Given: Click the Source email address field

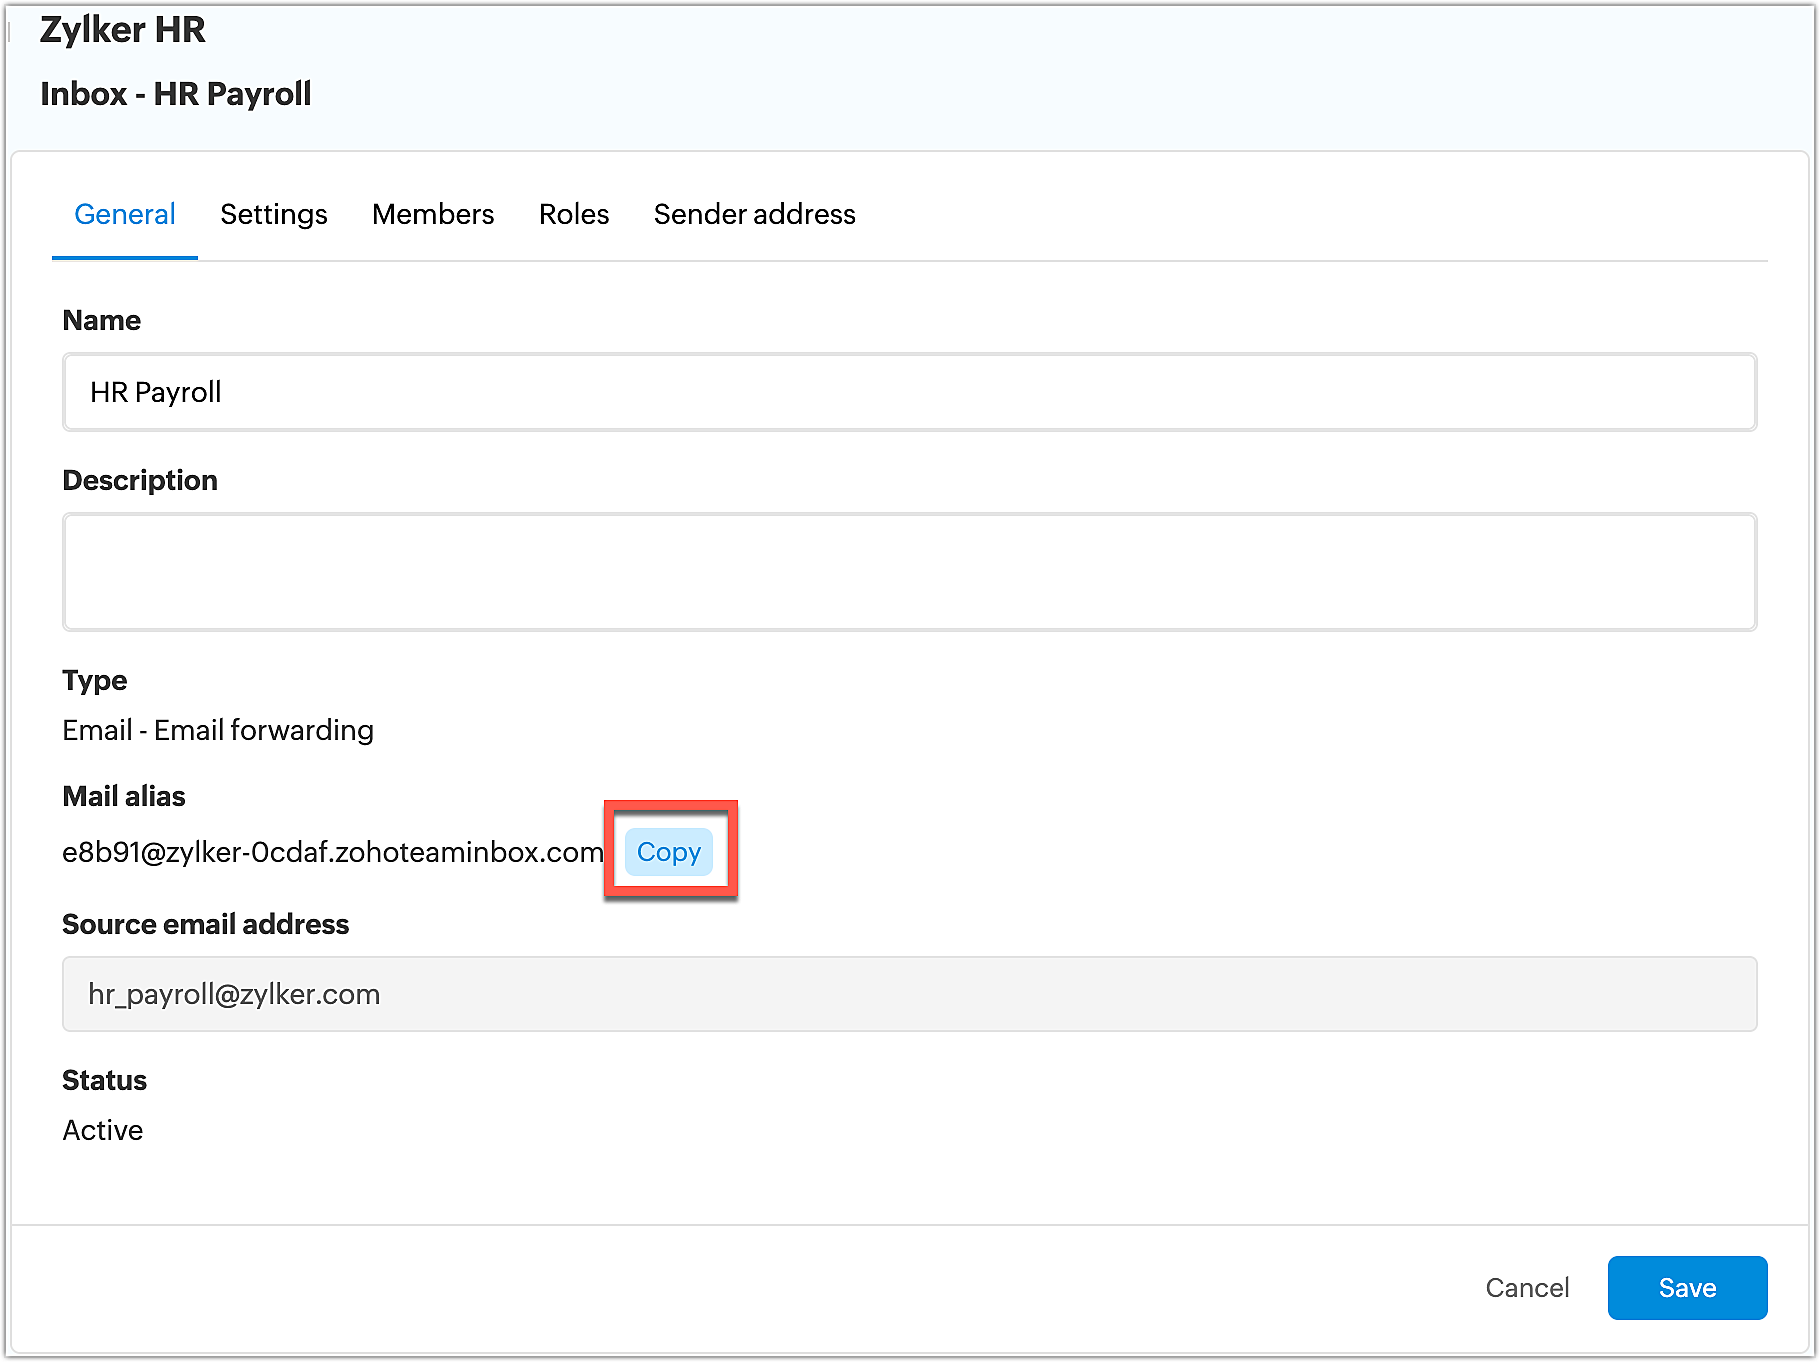Looking at the screenshot, I should click(x=908, y=994).
